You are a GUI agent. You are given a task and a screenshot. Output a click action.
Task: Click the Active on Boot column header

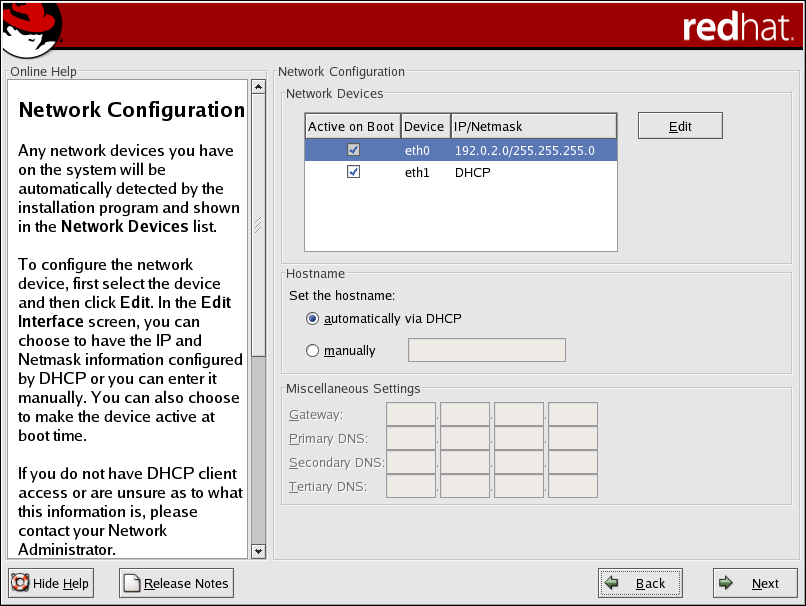(351, 127)
